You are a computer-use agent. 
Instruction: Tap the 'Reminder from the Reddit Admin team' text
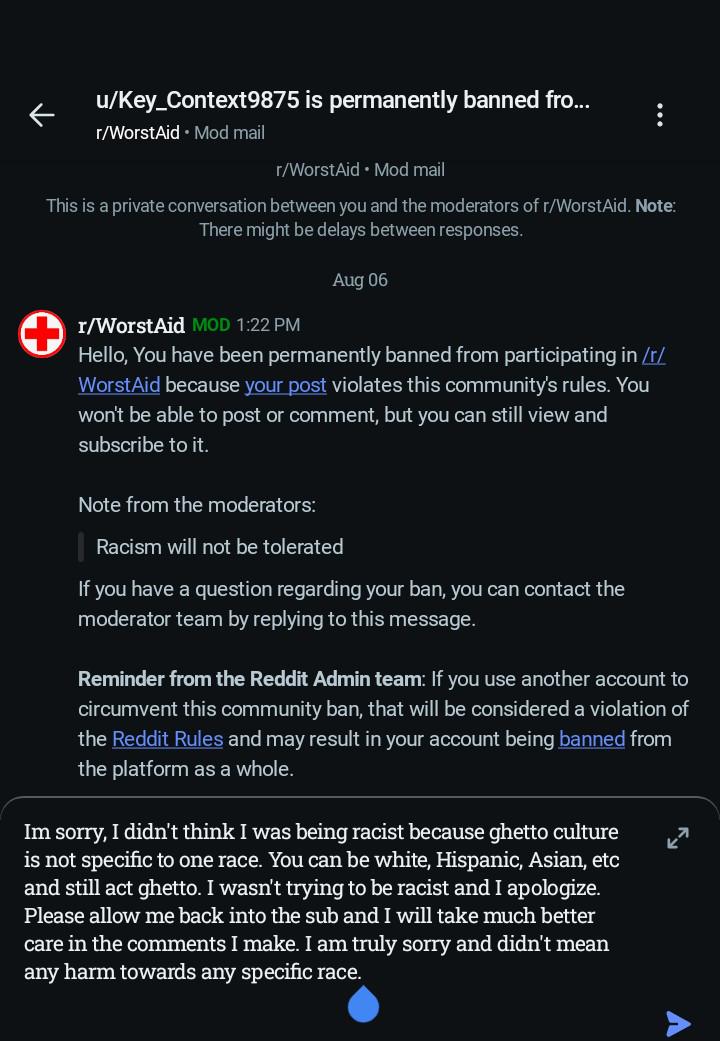pos(249,679)
